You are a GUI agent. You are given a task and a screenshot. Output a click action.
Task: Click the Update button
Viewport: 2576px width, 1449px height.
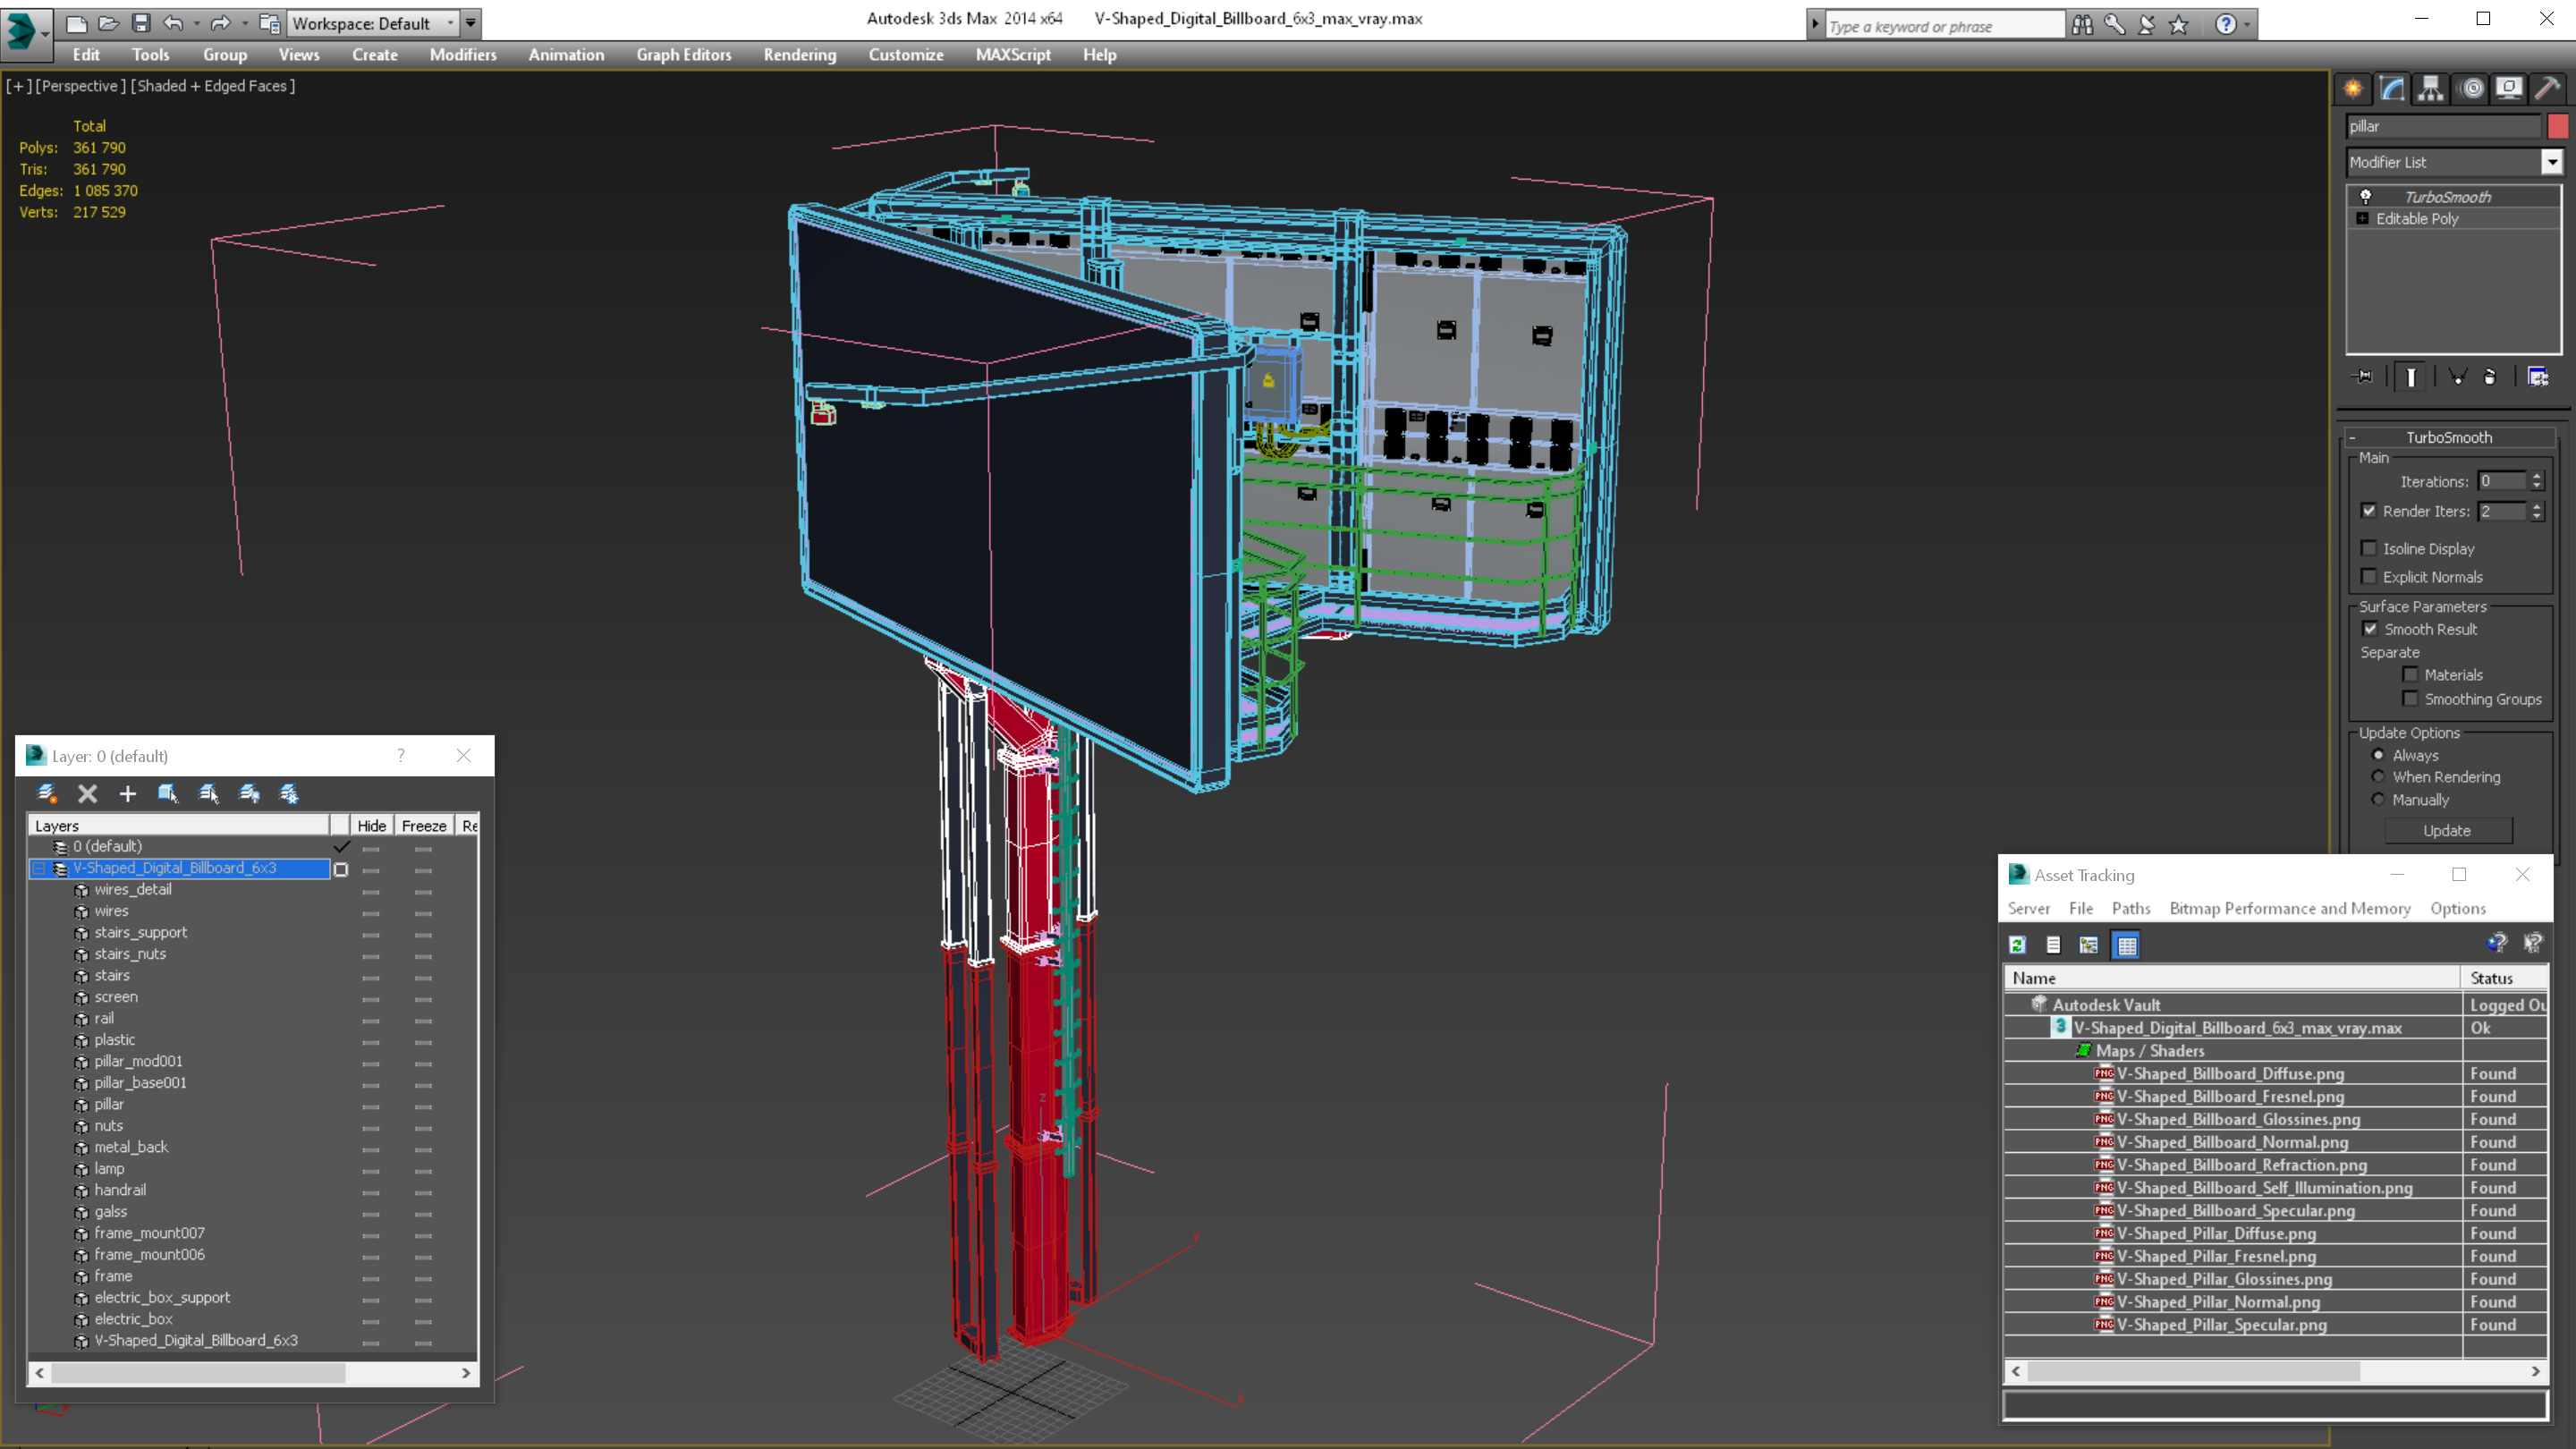coord(2447,830)
